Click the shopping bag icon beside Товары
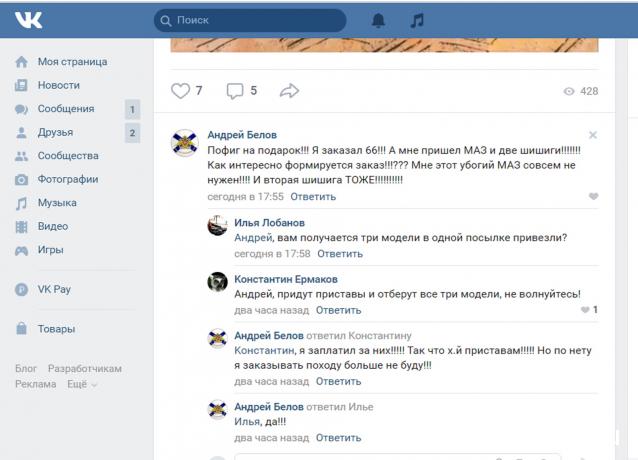 pos(21,329)
